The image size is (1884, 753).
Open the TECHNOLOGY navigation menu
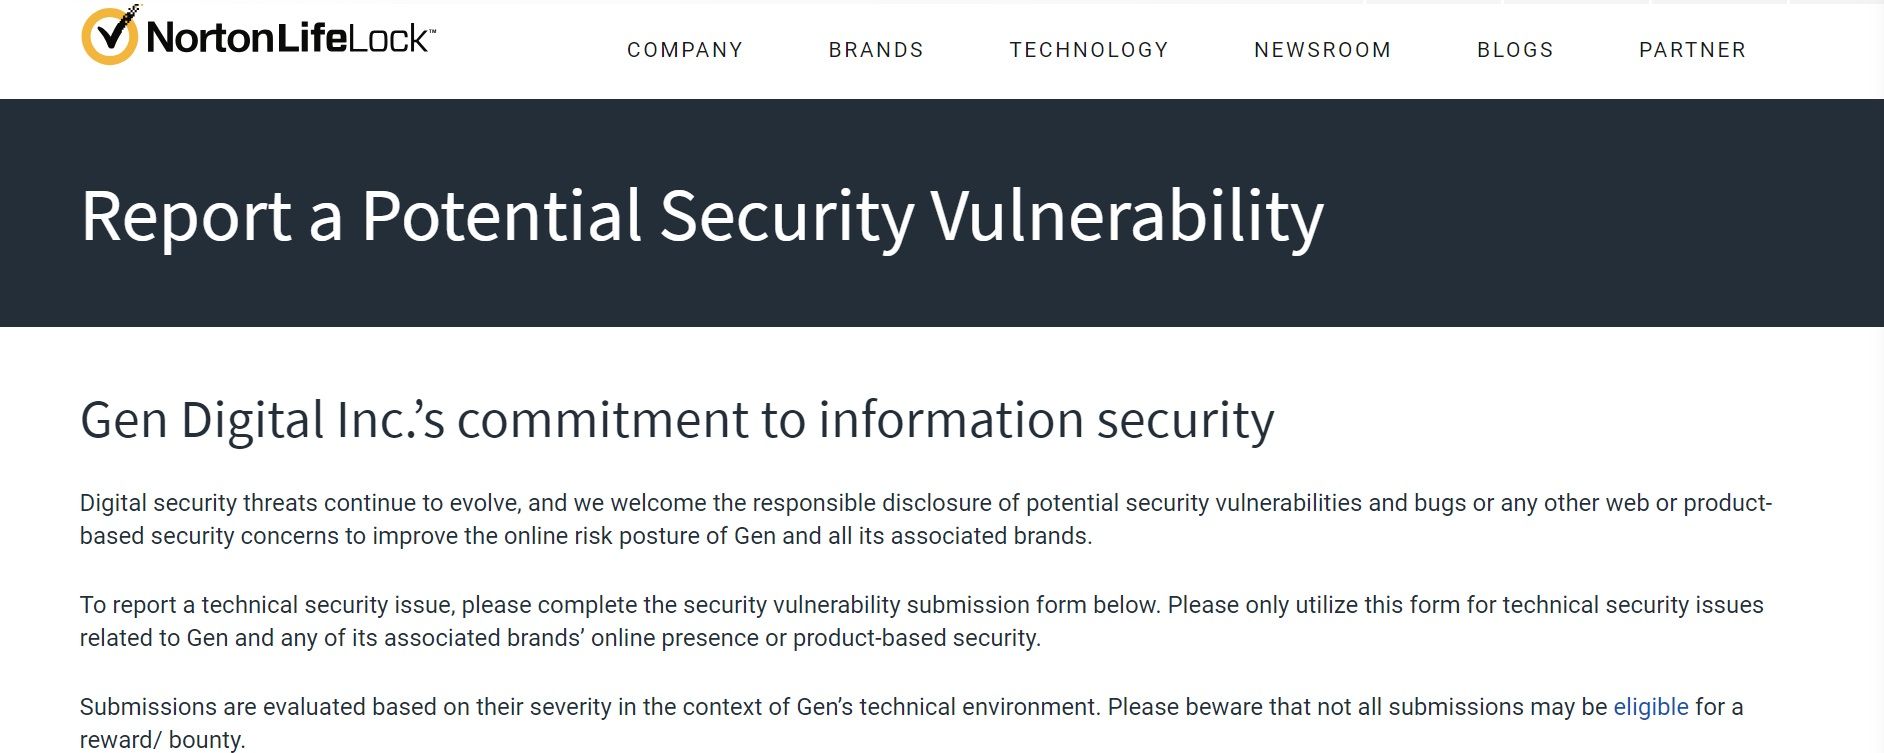(x=1089, y=49)
